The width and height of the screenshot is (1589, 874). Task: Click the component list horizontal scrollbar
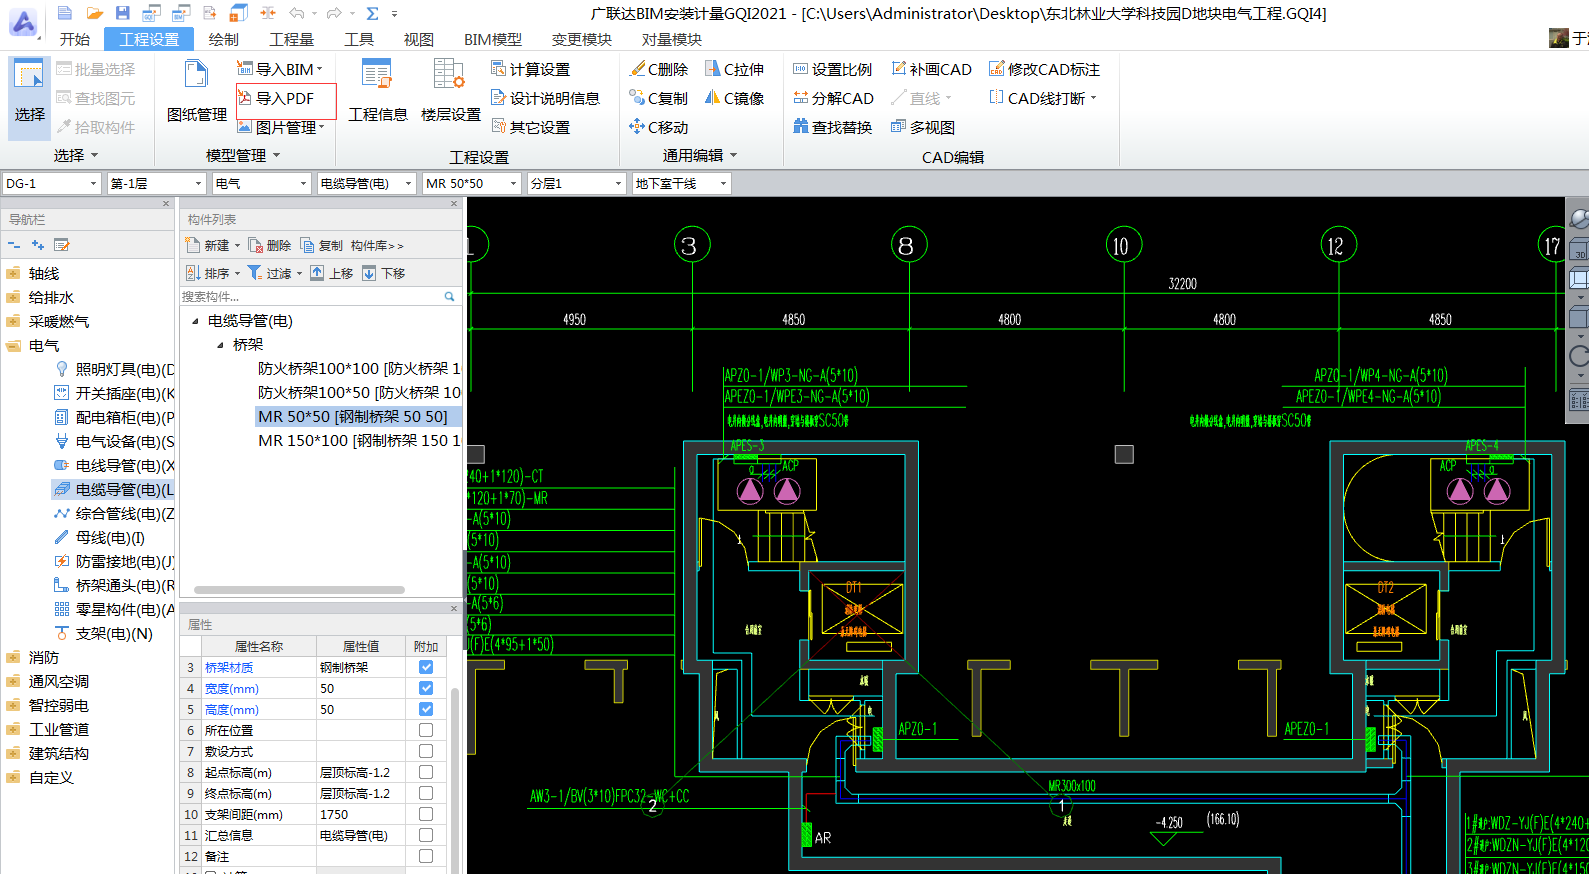(x=299, y=590)
